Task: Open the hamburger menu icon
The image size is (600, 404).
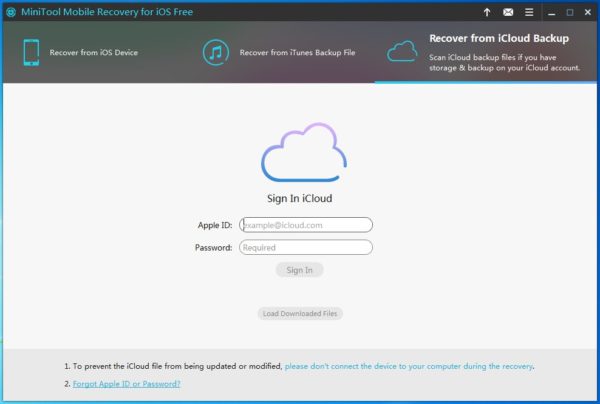Action: click(x=529, y=12)
